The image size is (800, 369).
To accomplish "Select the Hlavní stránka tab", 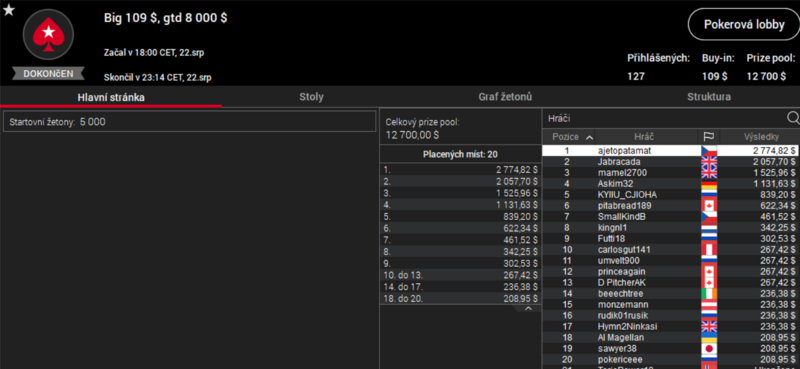I will tap(111, 97).
